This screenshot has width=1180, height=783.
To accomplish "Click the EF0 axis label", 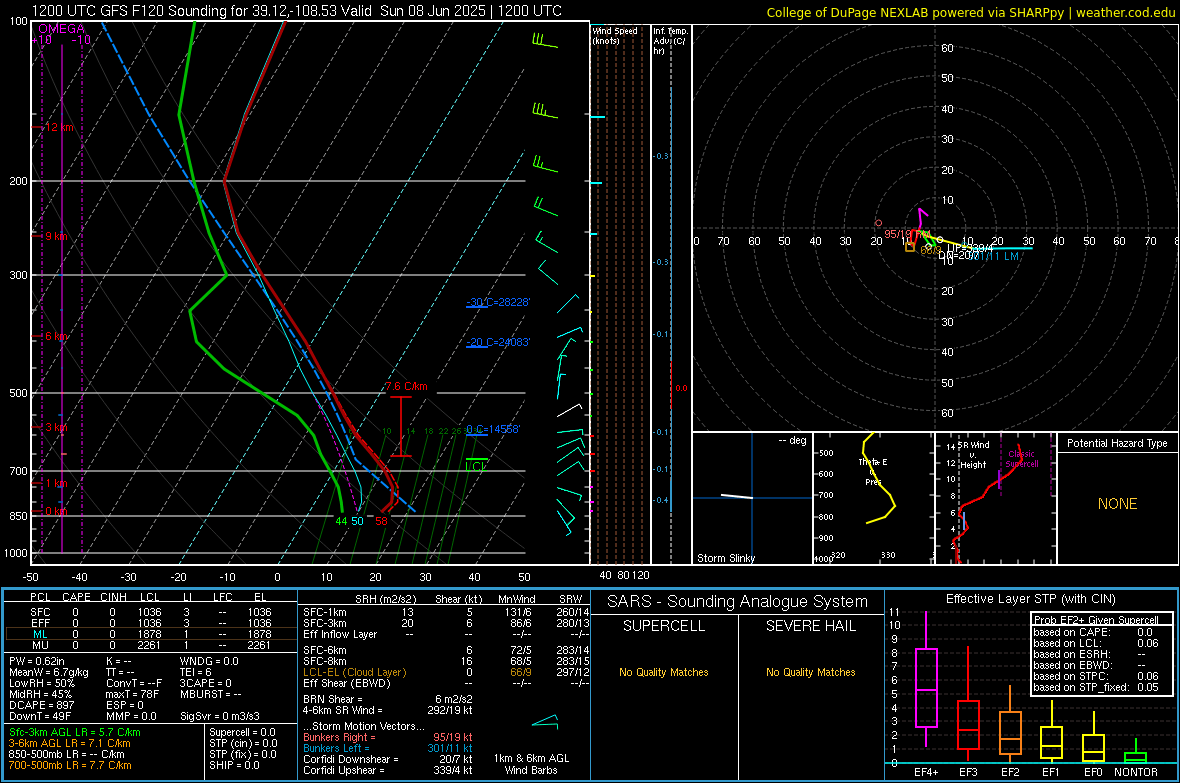I will pyautogui.click(x=1093, y=772).
